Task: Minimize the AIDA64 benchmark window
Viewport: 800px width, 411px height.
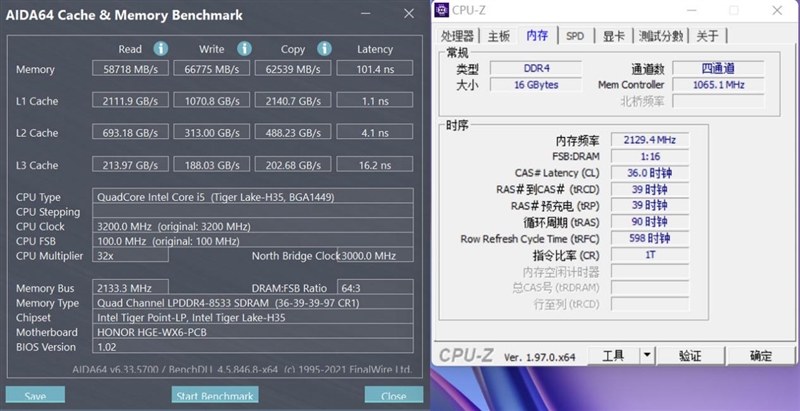Action: (365, 14)
